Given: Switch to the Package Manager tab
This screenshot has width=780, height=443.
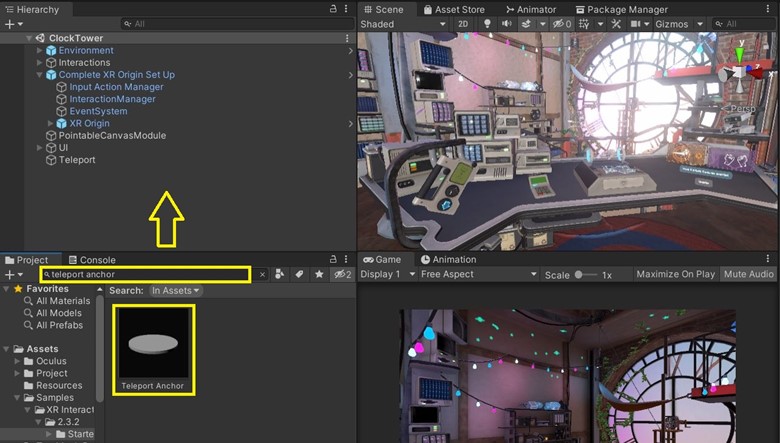Looking at the screenshot, I should pyautogui.click(x=621, y=9).
